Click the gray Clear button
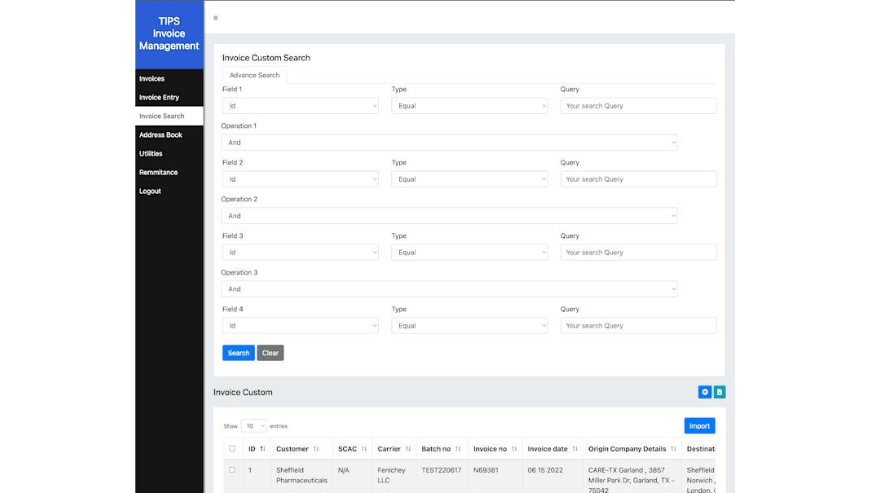870x493 pixels. point(270,353)
